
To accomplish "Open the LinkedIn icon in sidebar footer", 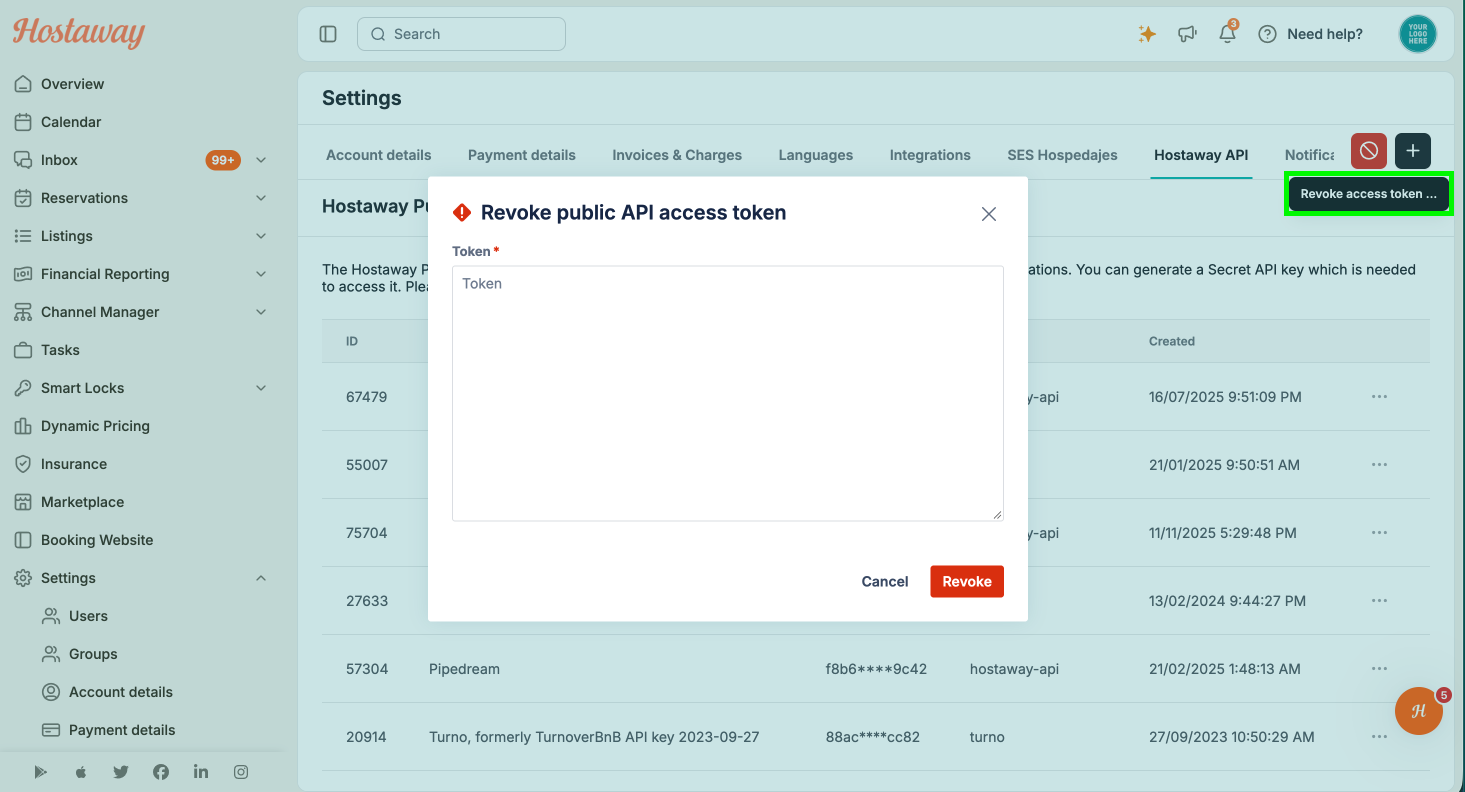I will [x=201, y=772].
